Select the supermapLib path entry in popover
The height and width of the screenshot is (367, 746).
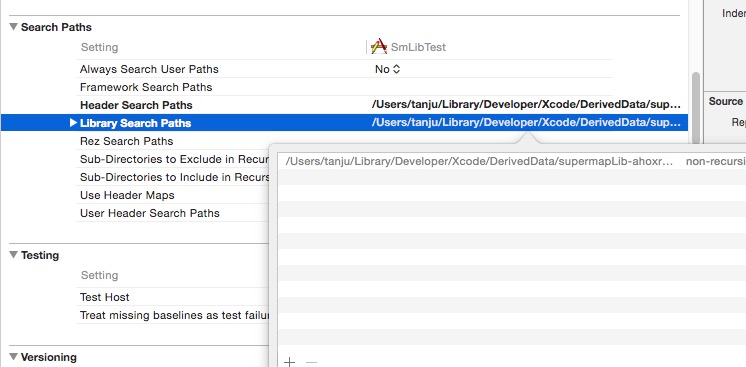pos(479,161)
